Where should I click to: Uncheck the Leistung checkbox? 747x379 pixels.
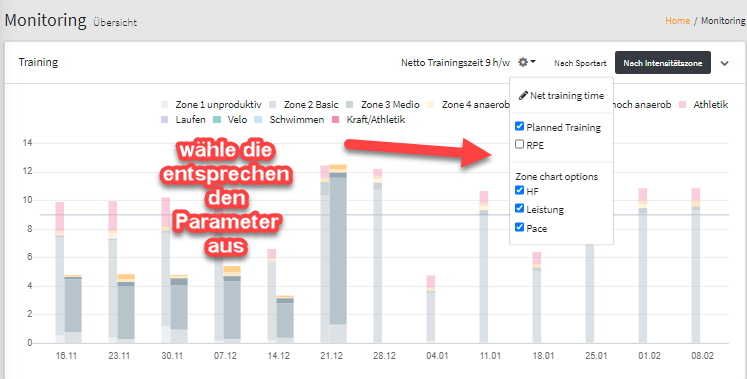coord(520,208)
